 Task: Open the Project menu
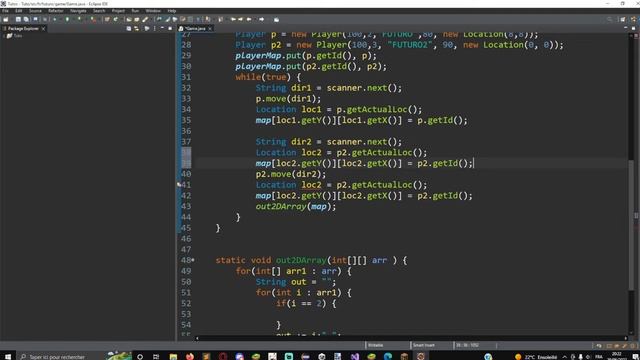[118, 11]
